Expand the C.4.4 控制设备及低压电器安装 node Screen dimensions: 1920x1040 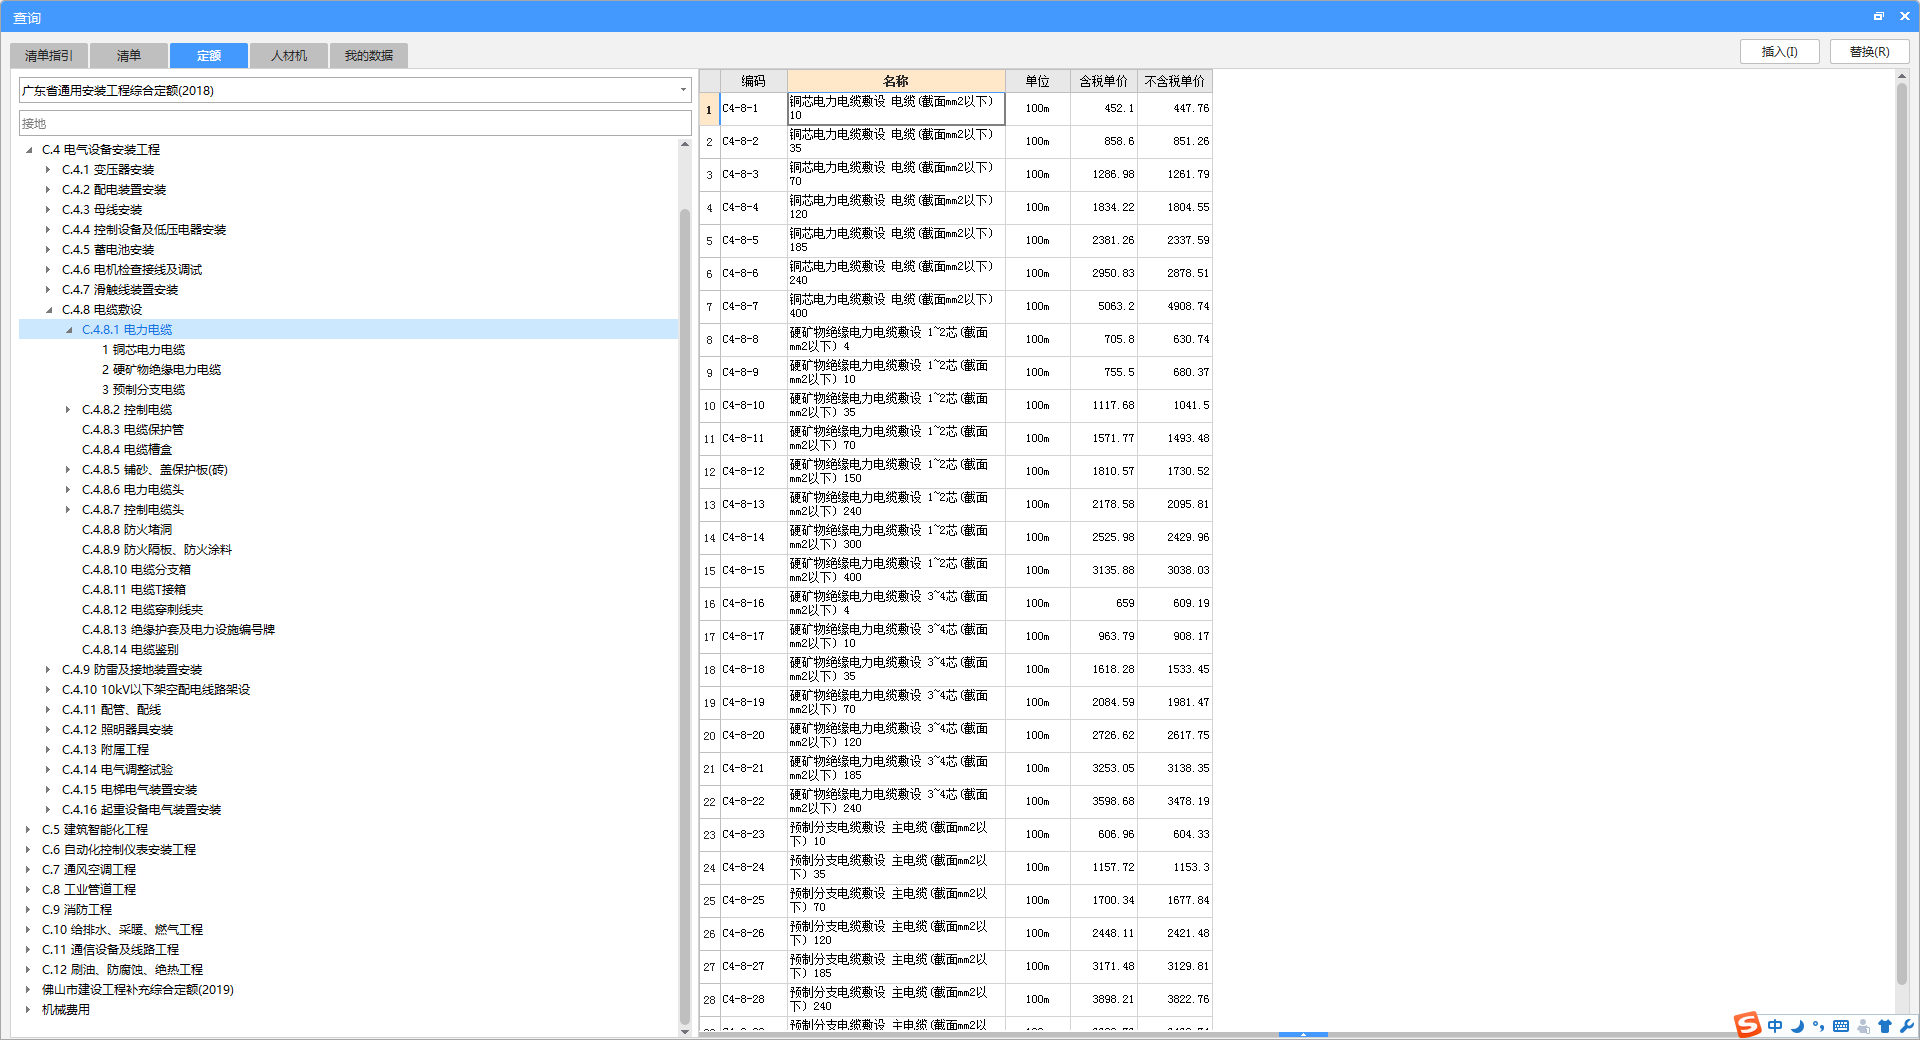(48, 230)
